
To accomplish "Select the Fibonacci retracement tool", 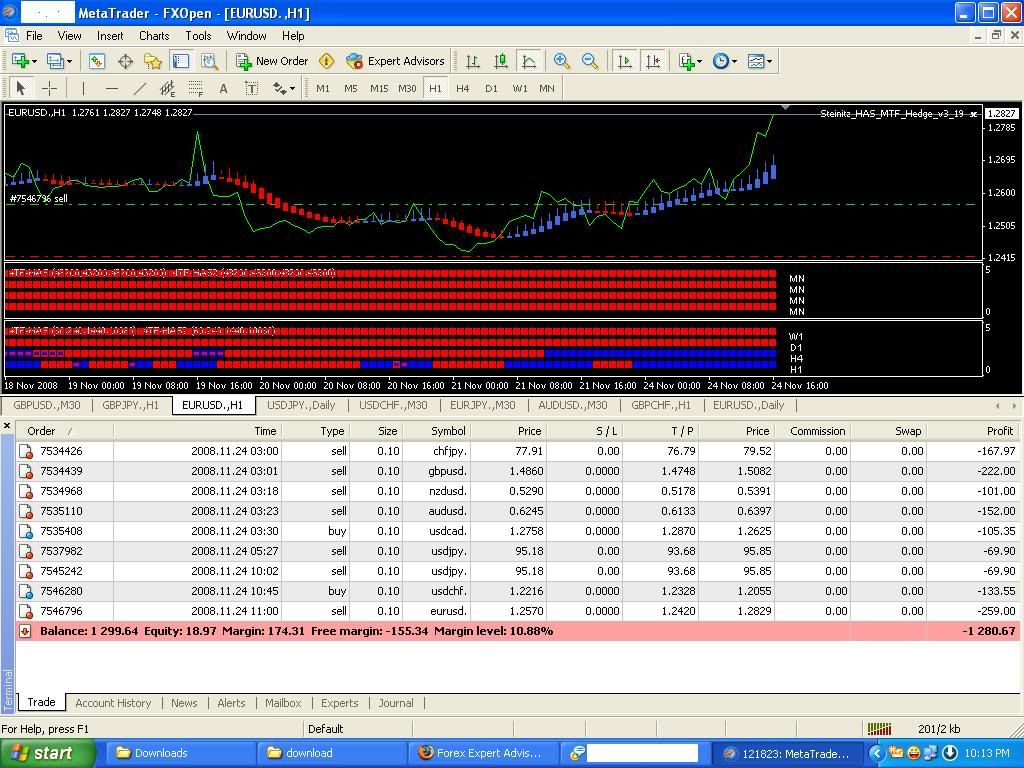I will tap(196, 88).
